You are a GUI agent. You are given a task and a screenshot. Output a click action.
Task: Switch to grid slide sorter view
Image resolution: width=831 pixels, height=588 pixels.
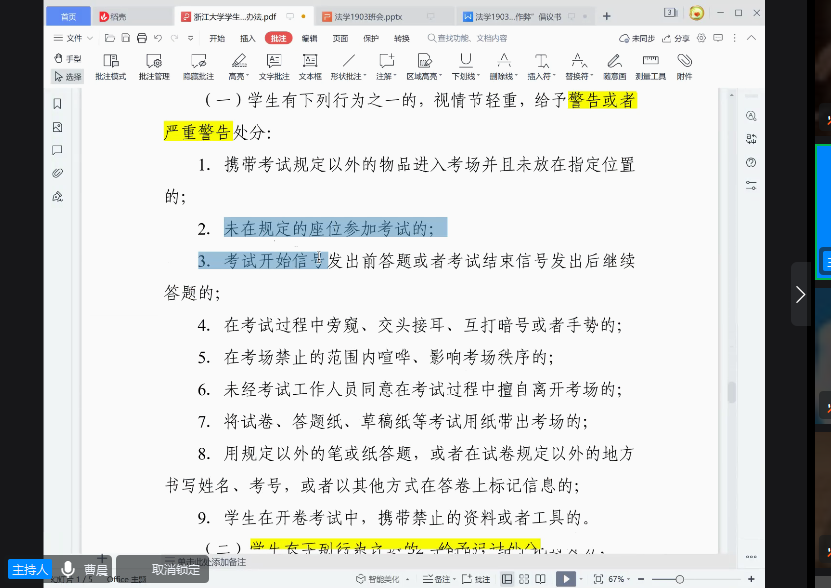tap(524, 579)
